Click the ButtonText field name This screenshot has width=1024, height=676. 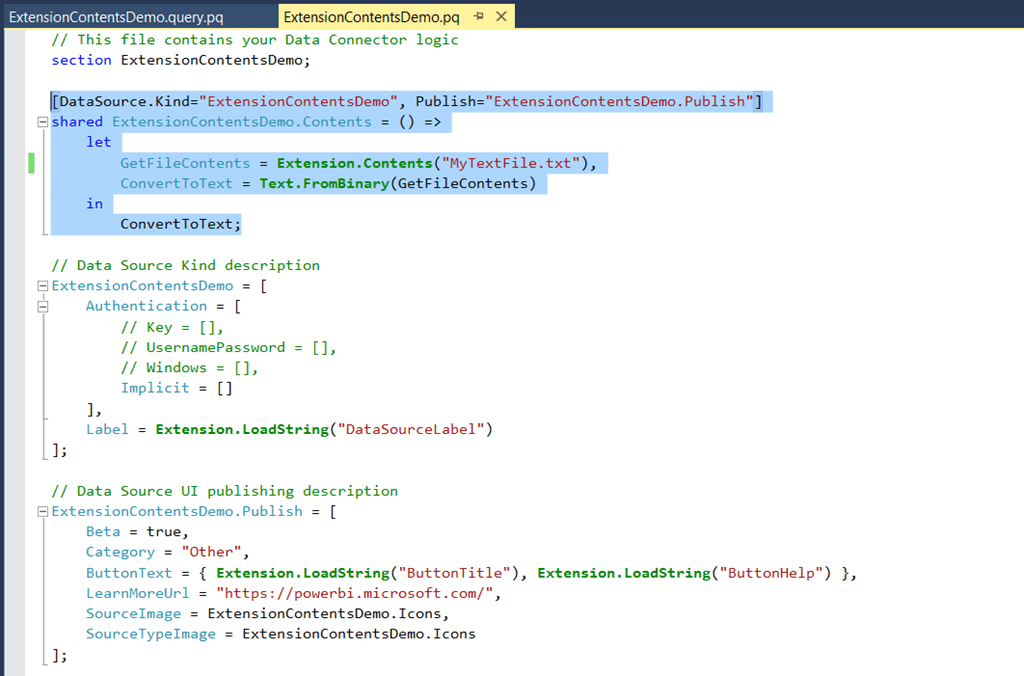129,573
